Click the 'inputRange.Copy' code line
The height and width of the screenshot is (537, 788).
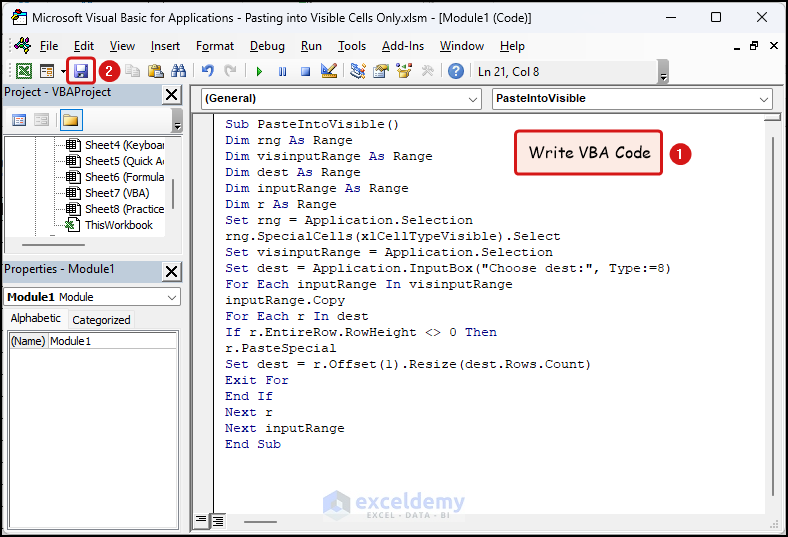coord(284,300)
